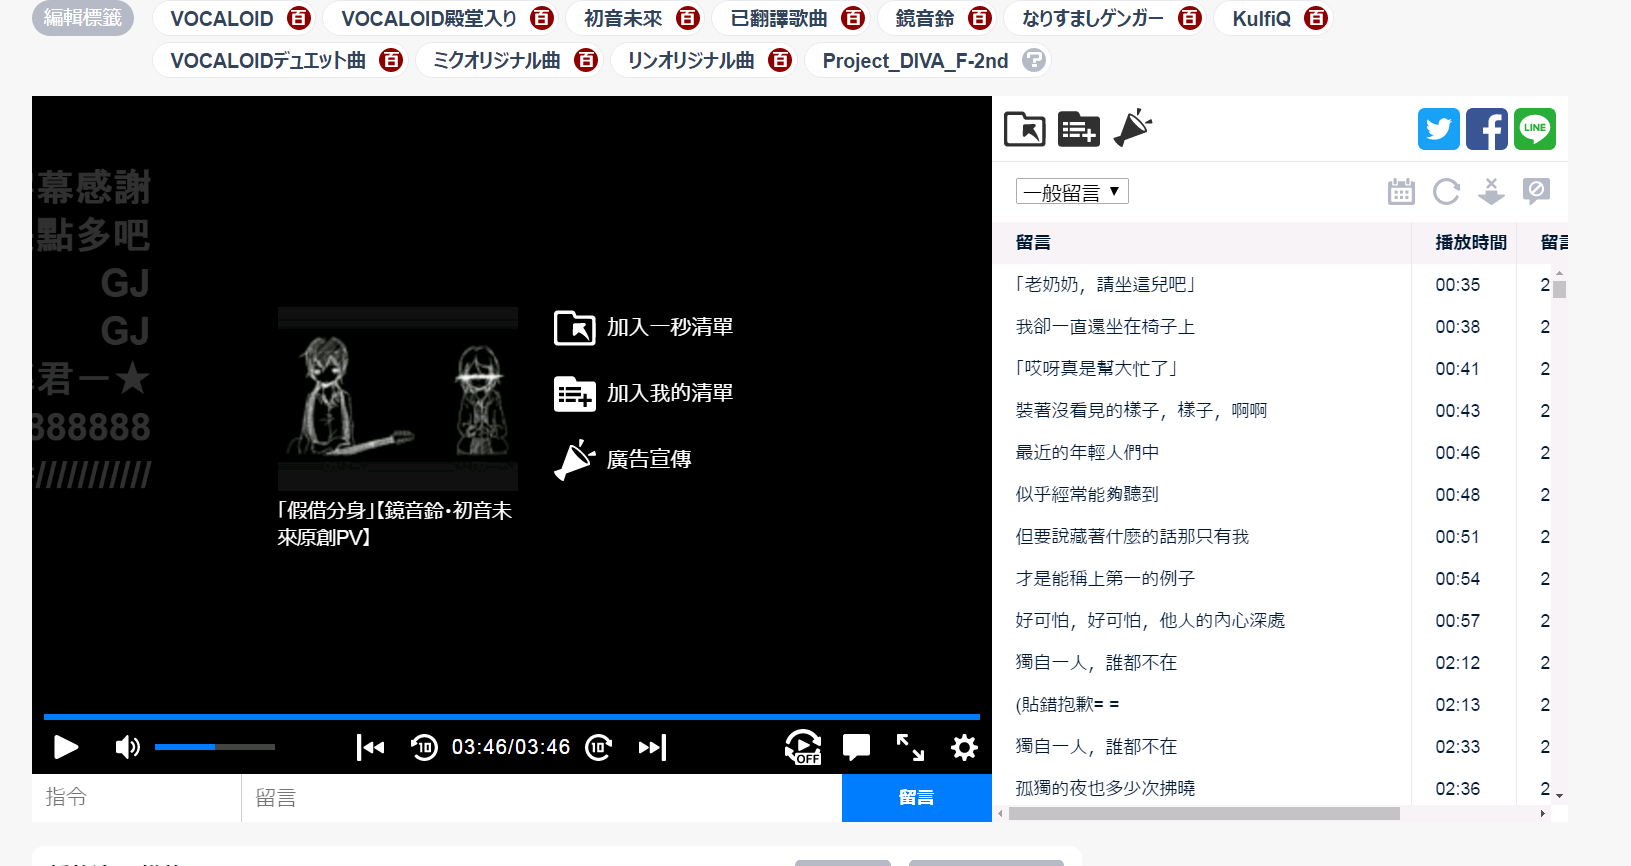1631x866 pixels.
Task: Expand the 一般留言 comment type dropdown
Action: coord(1072,192)
